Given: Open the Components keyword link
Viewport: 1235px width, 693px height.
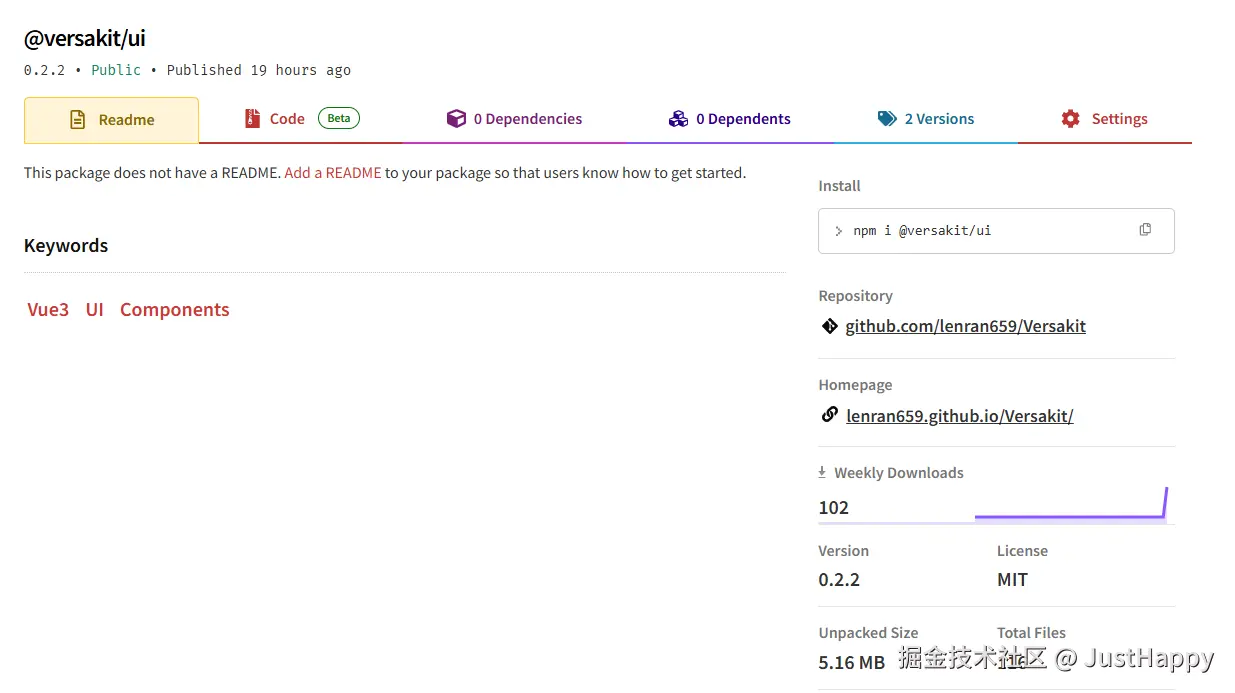Looking at the screenshot, I should tap(175, 310).
